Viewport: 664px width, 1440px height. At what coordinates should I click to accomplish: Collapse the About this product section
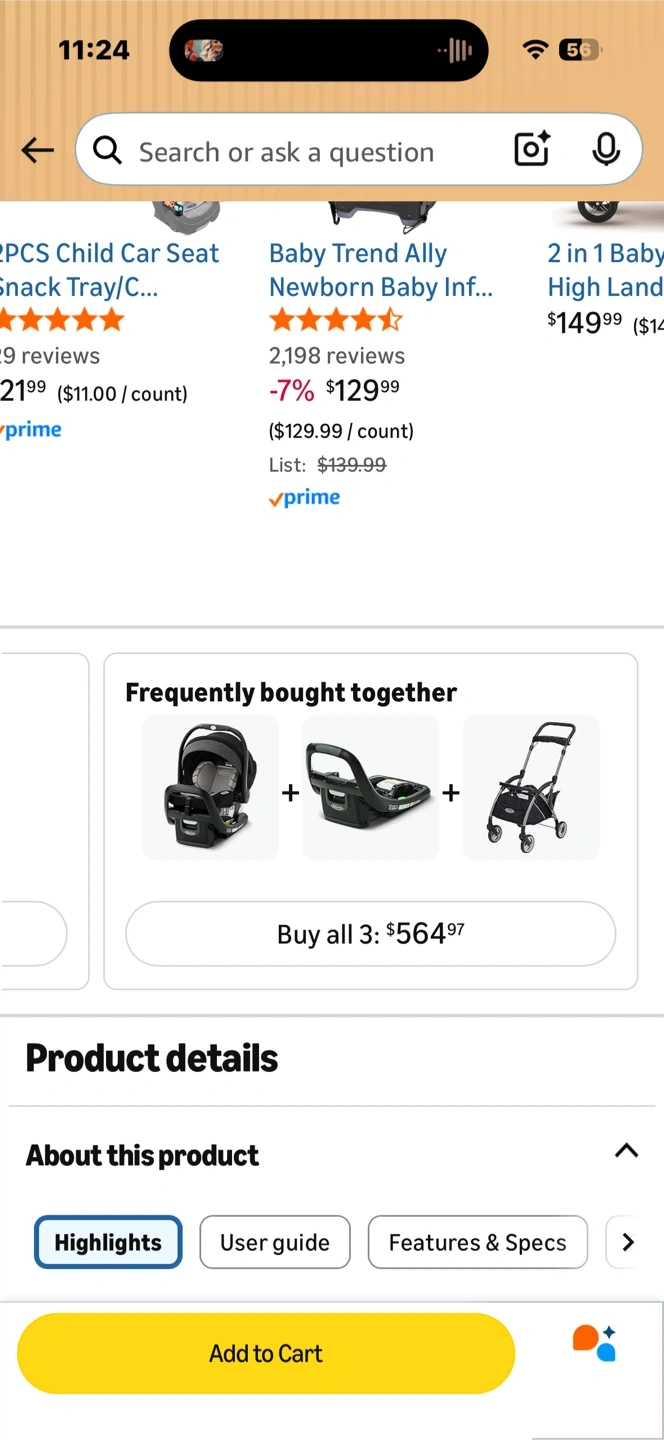point(626,1150)
